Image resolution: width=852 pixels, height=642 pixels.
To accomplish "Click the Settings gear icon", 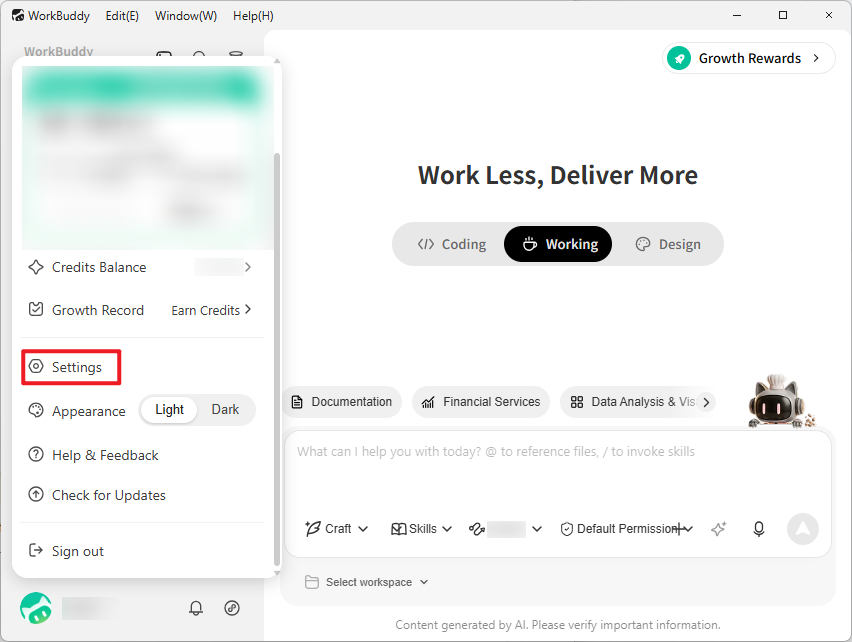I will [x=36, y=367].
